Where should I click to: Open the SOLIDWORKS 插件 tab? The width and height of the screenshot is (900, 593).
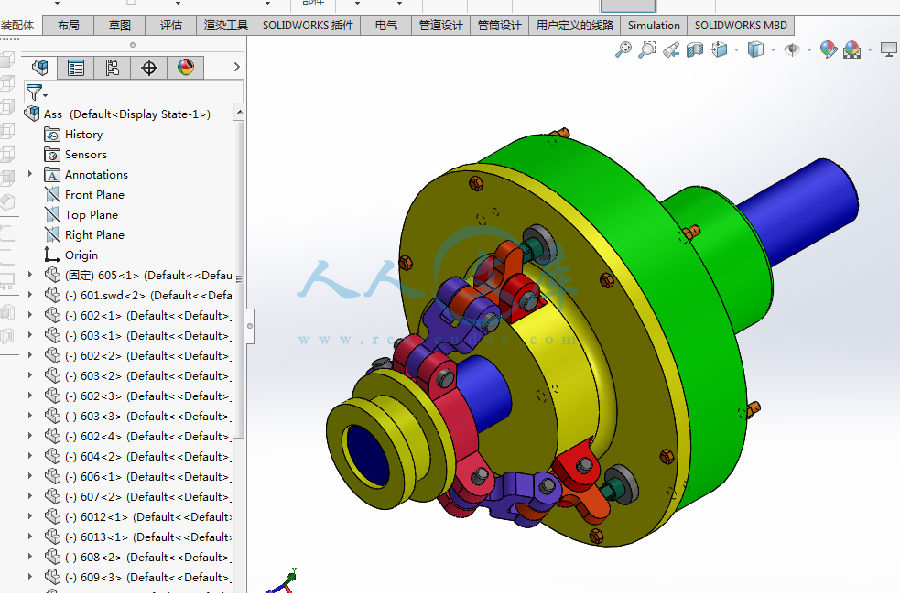coord(308,25)
